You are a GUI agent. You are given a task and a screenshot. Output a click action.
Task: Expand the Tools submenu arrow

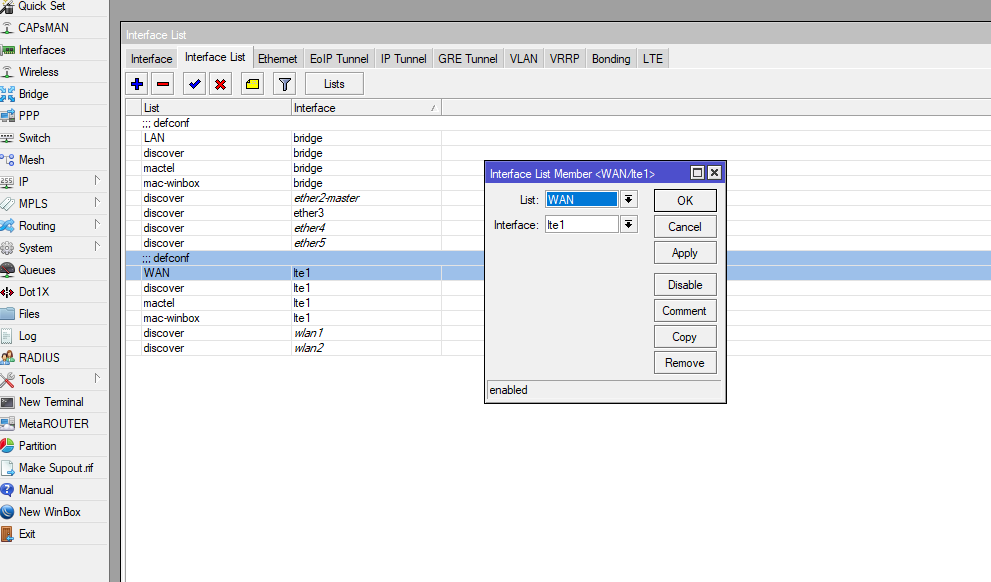coord(97,379)
